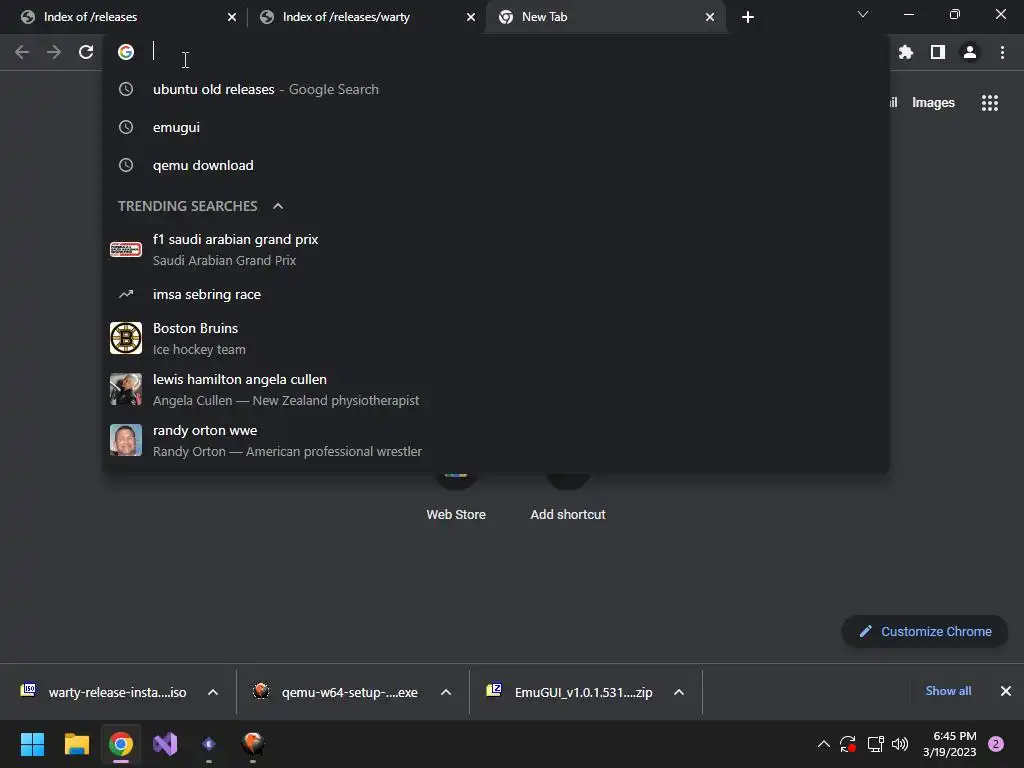Open the Windows Start menu
This screenshot has width=1024, height=768.
(x=32, y=744)
